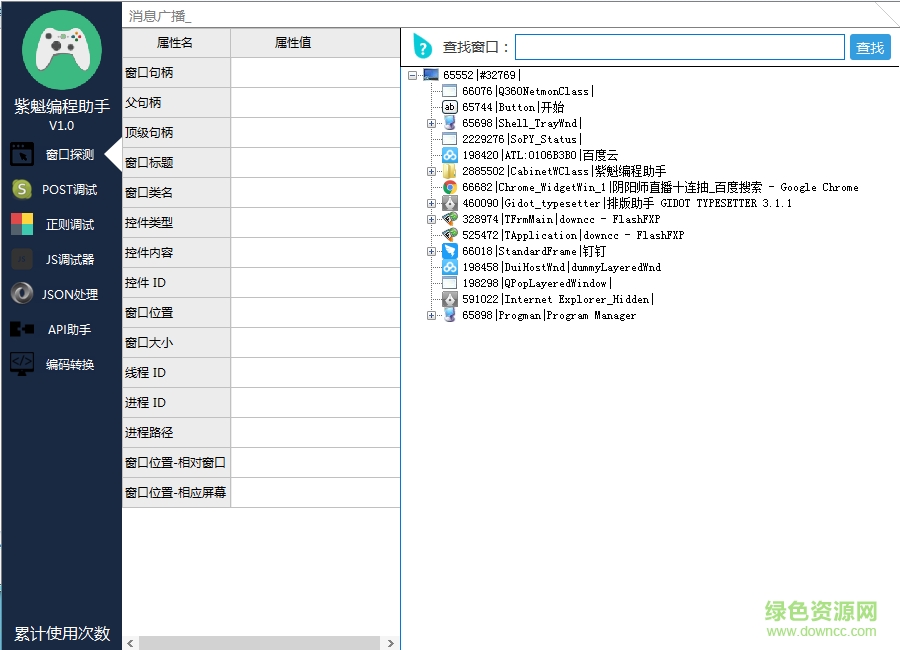
Task: Click the green gamepad logo icon
Action: tap(62, 50)
